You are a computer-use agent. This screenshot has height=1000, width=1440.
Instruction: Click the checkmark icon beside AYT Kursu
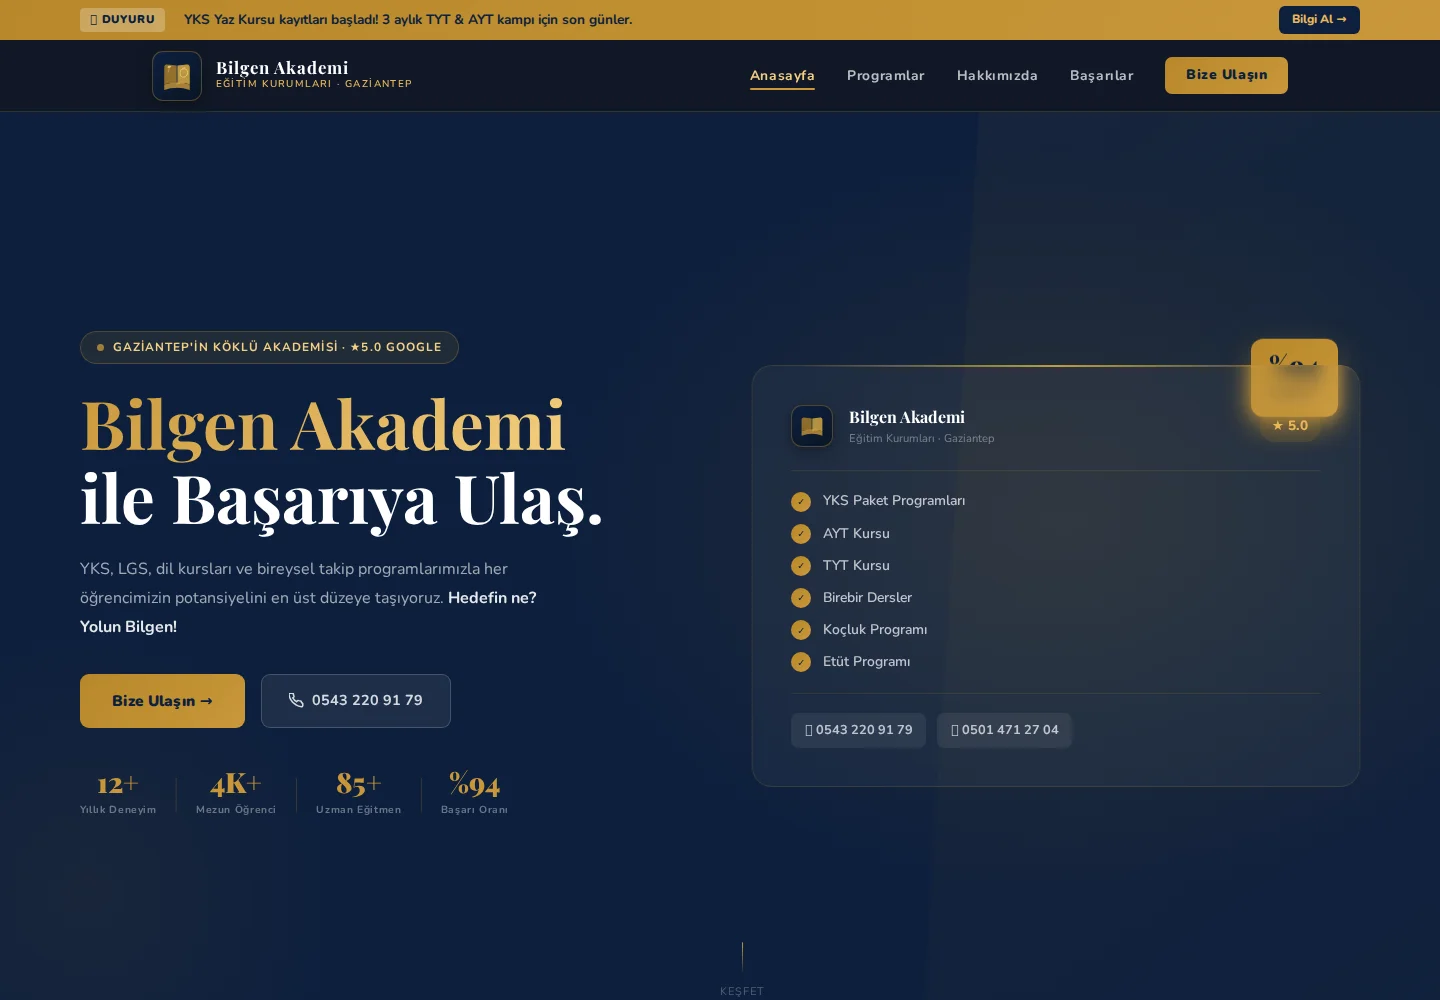[x=801, y=534]
